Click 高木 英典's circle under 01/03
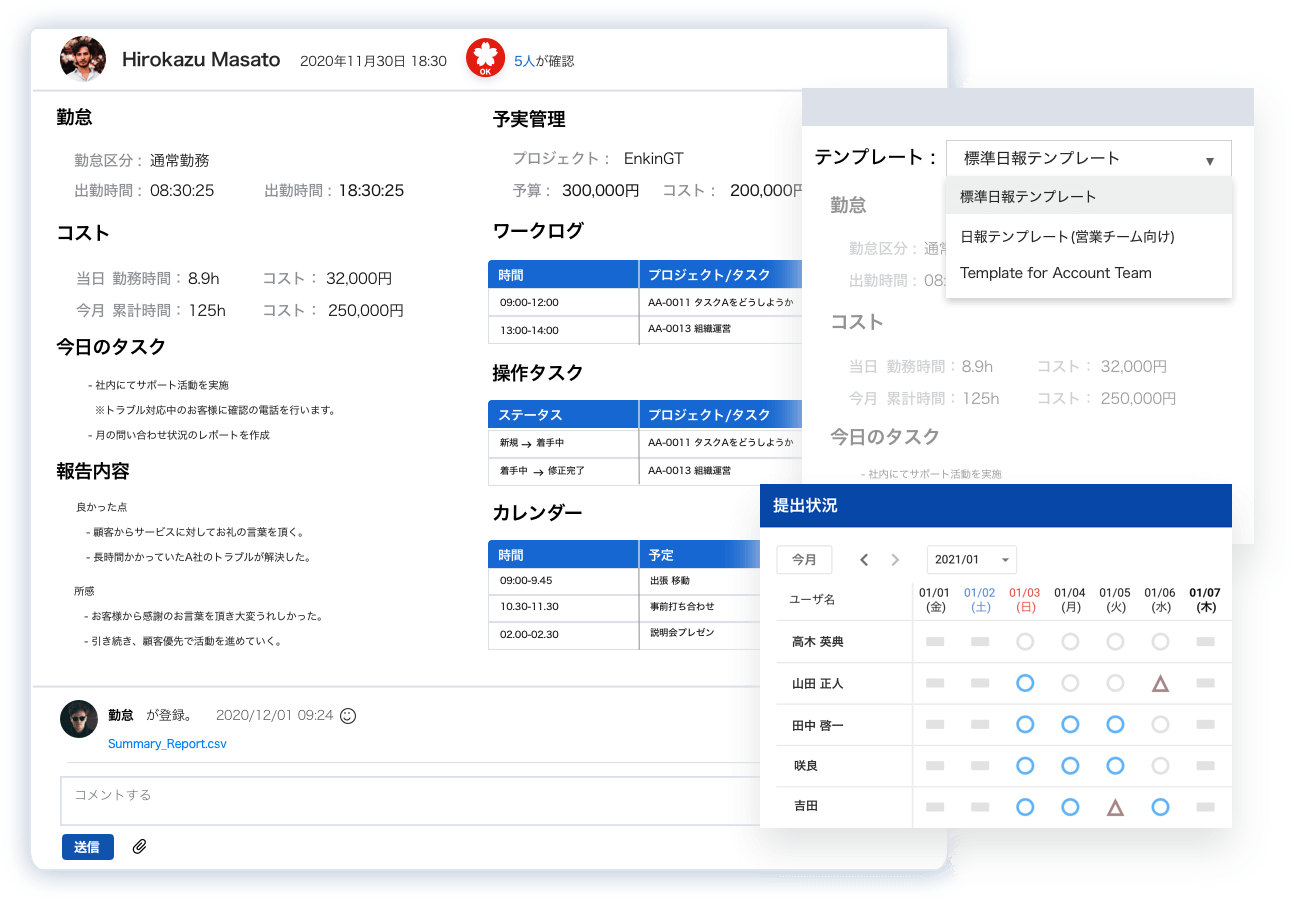Image resolution: width=1294 pixels, height=902 pixels. [1024, 642]
